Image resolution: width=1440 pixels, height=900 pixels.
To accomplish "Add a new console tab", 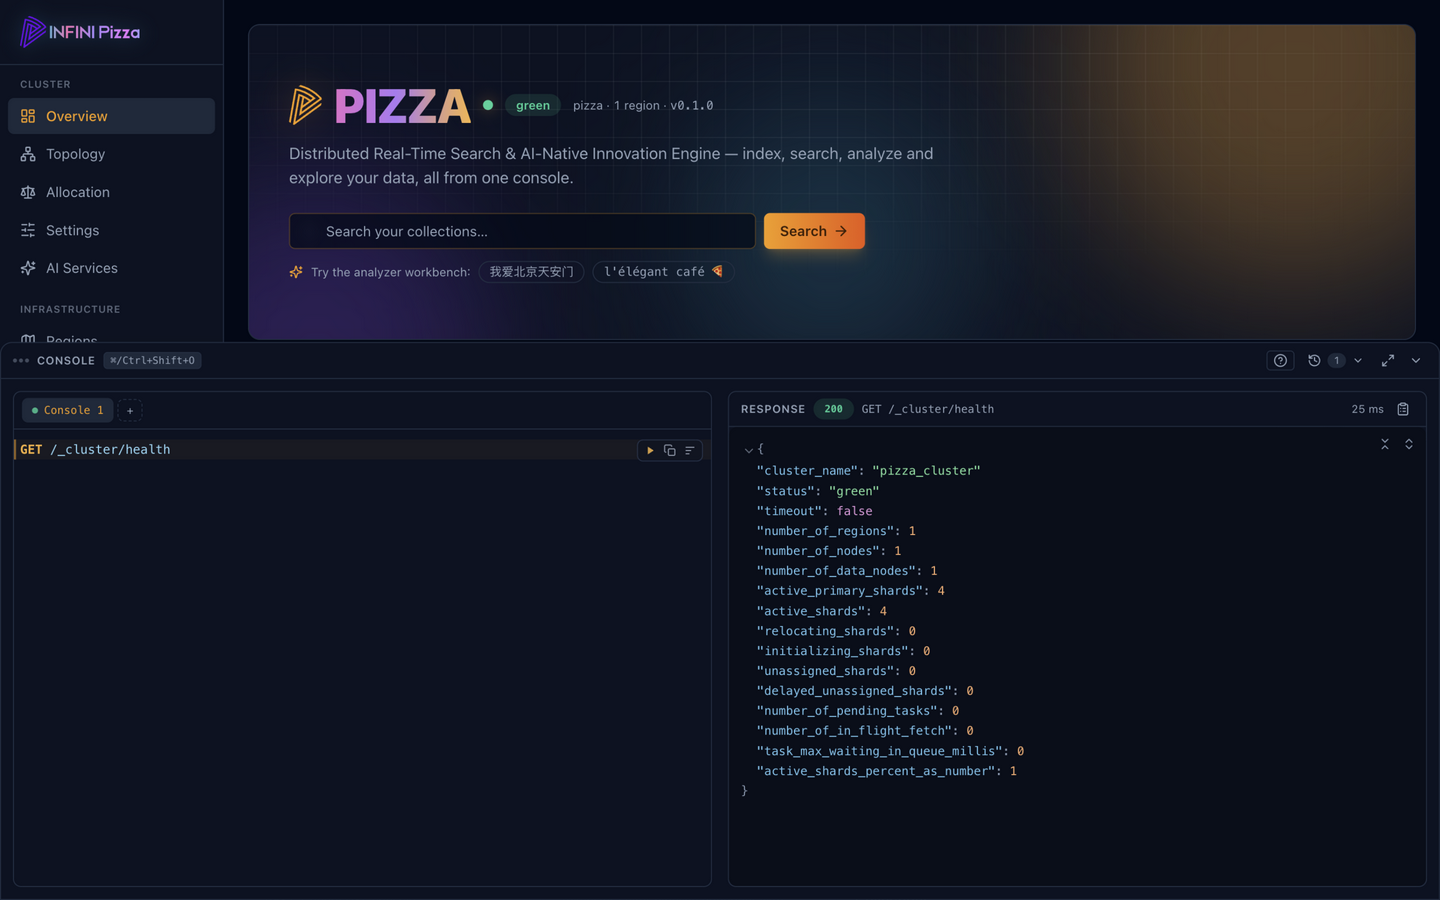I will point(130,410).
